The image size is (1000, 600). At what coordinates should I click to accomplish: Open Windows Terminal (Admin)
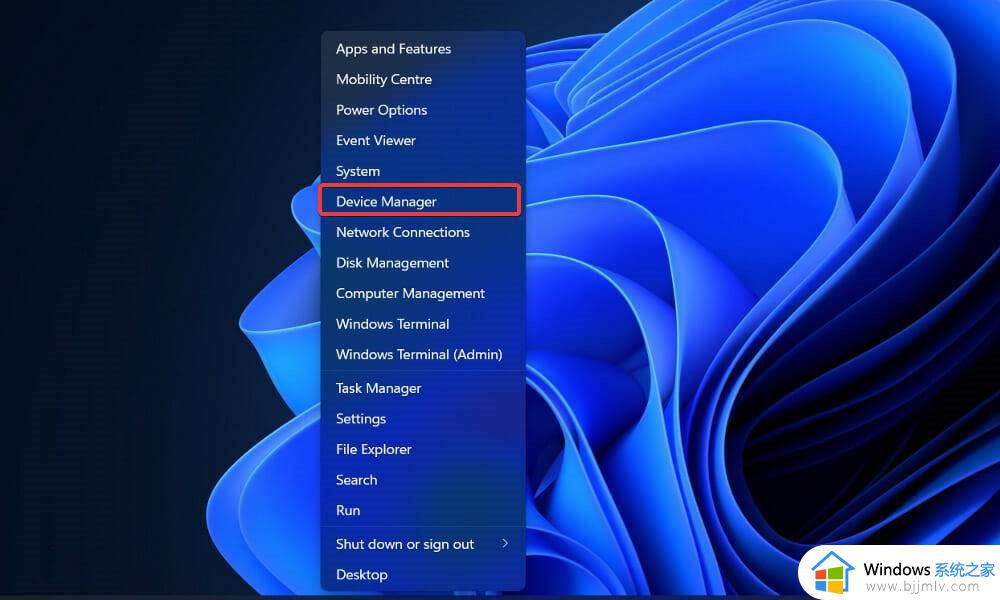(418, 355)
